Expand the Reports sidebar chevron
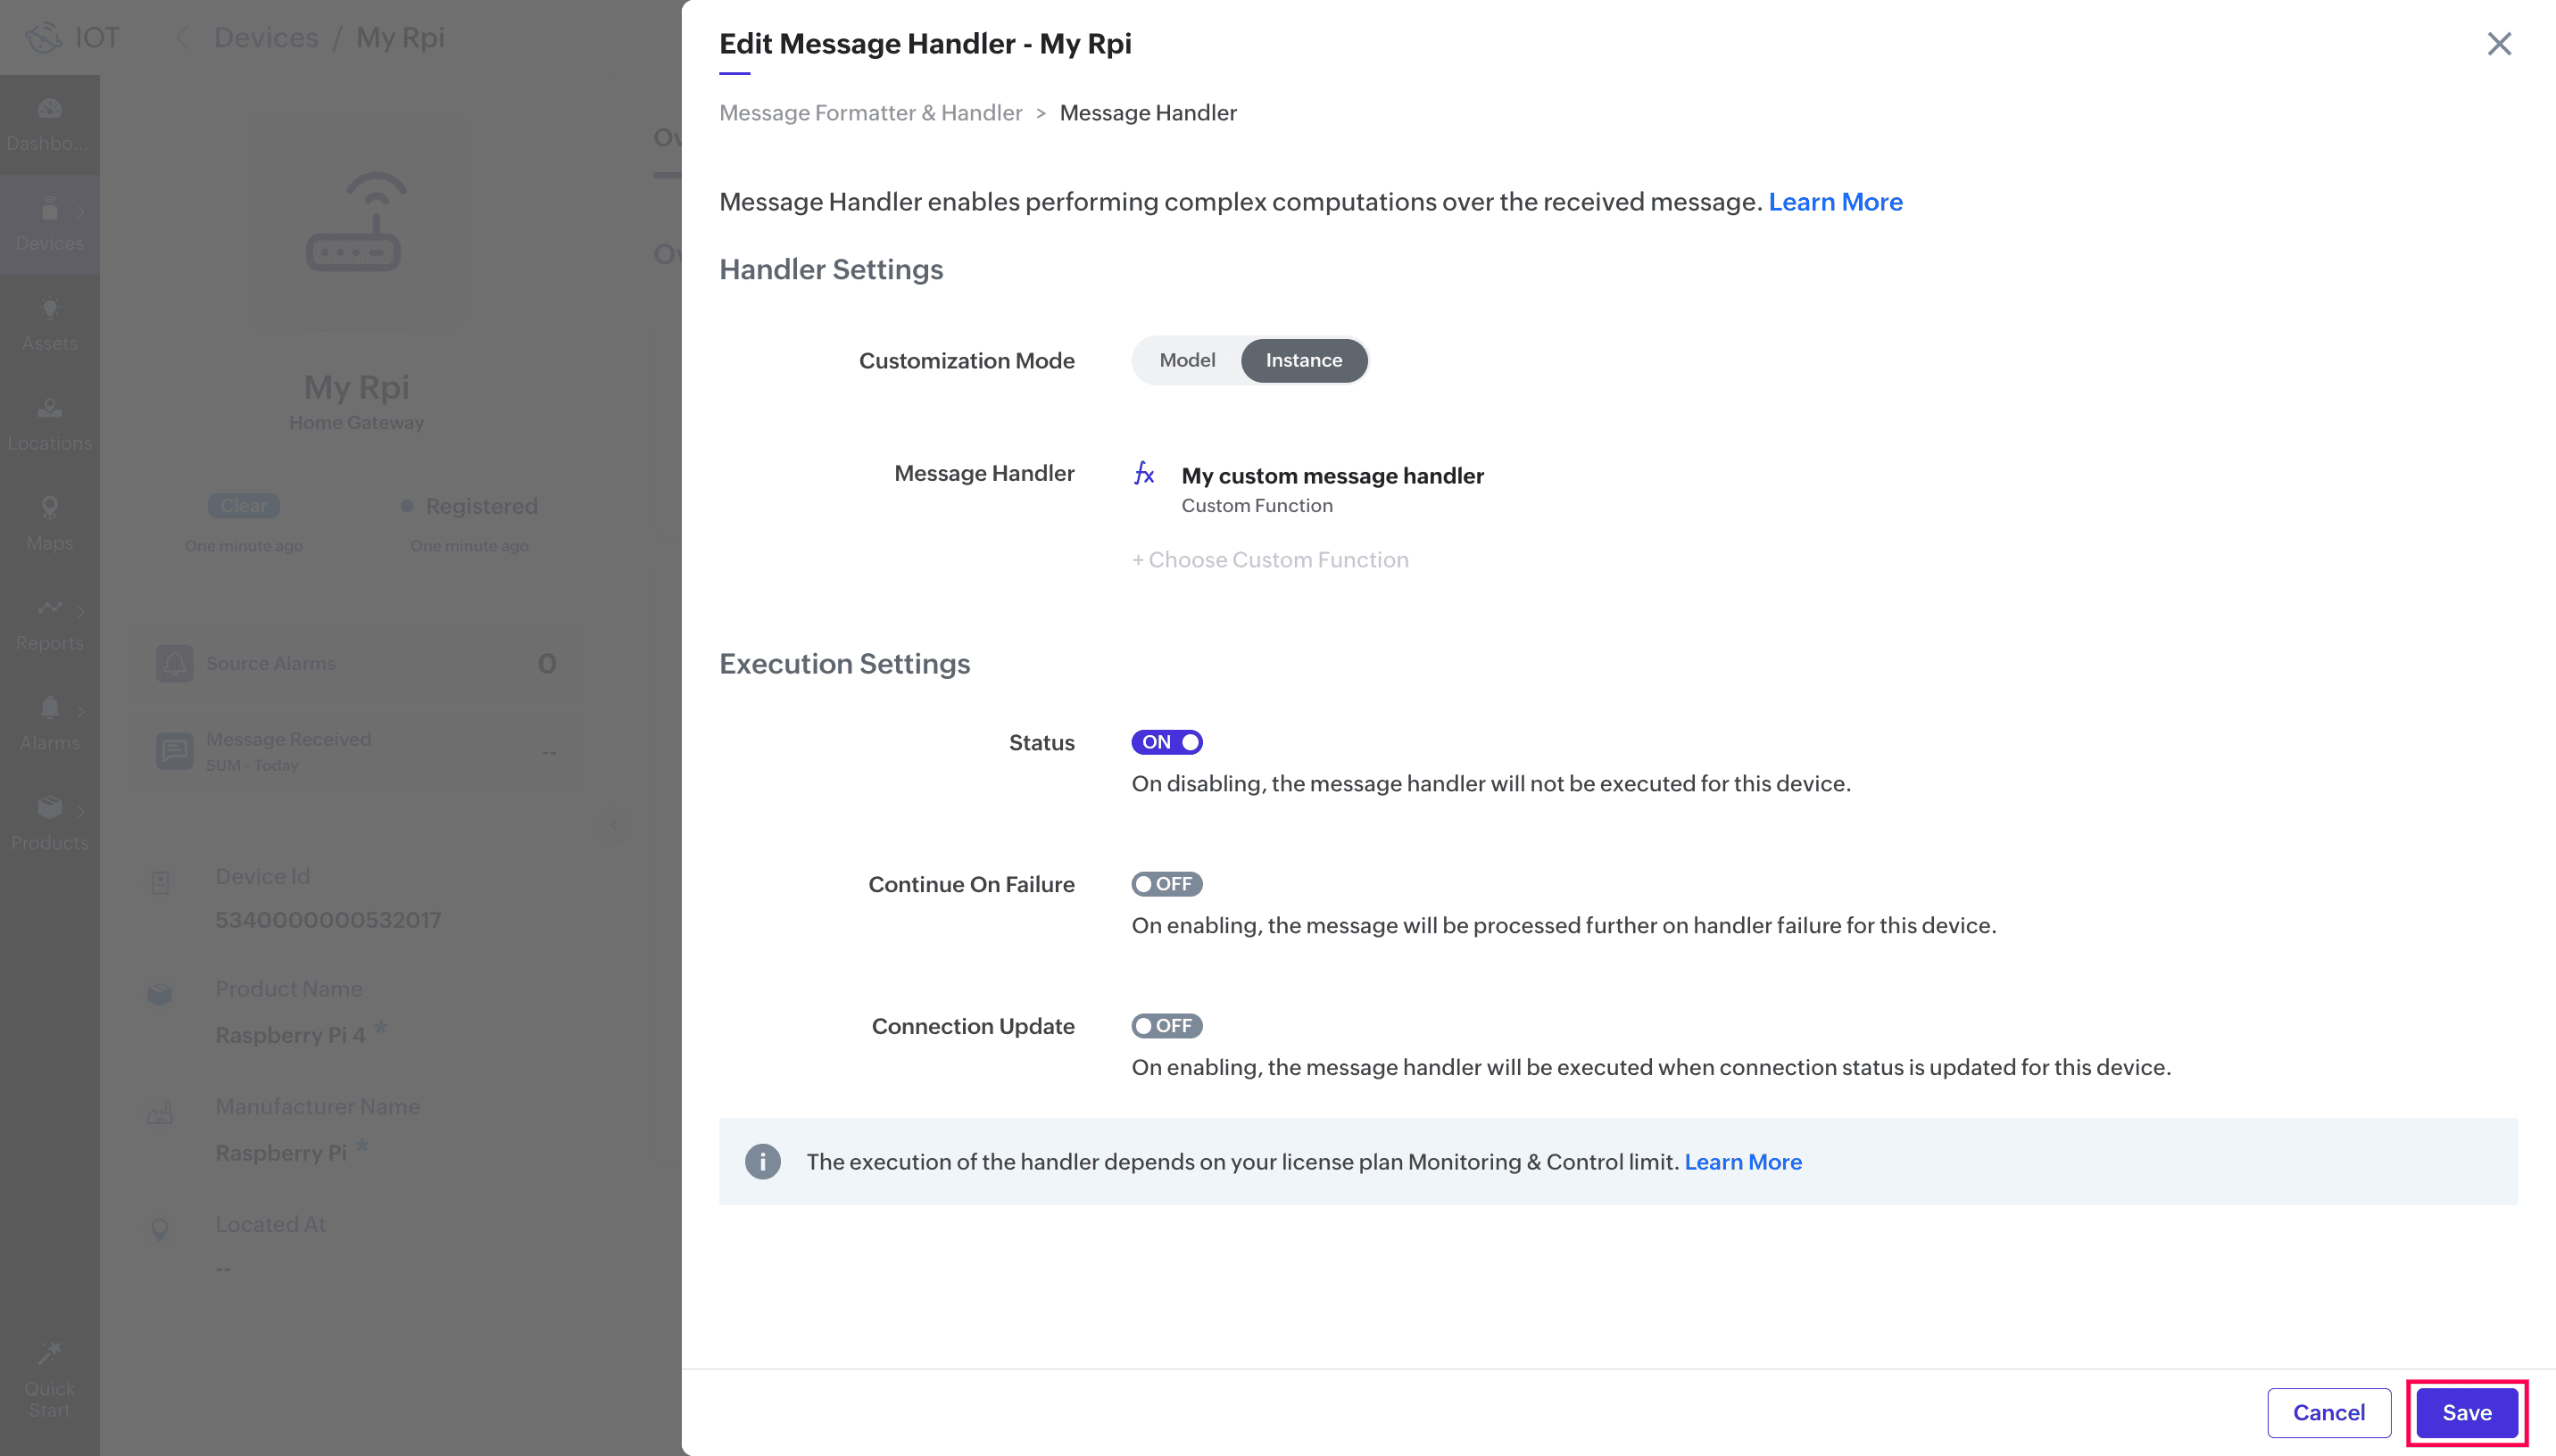 tap(81, 611)
